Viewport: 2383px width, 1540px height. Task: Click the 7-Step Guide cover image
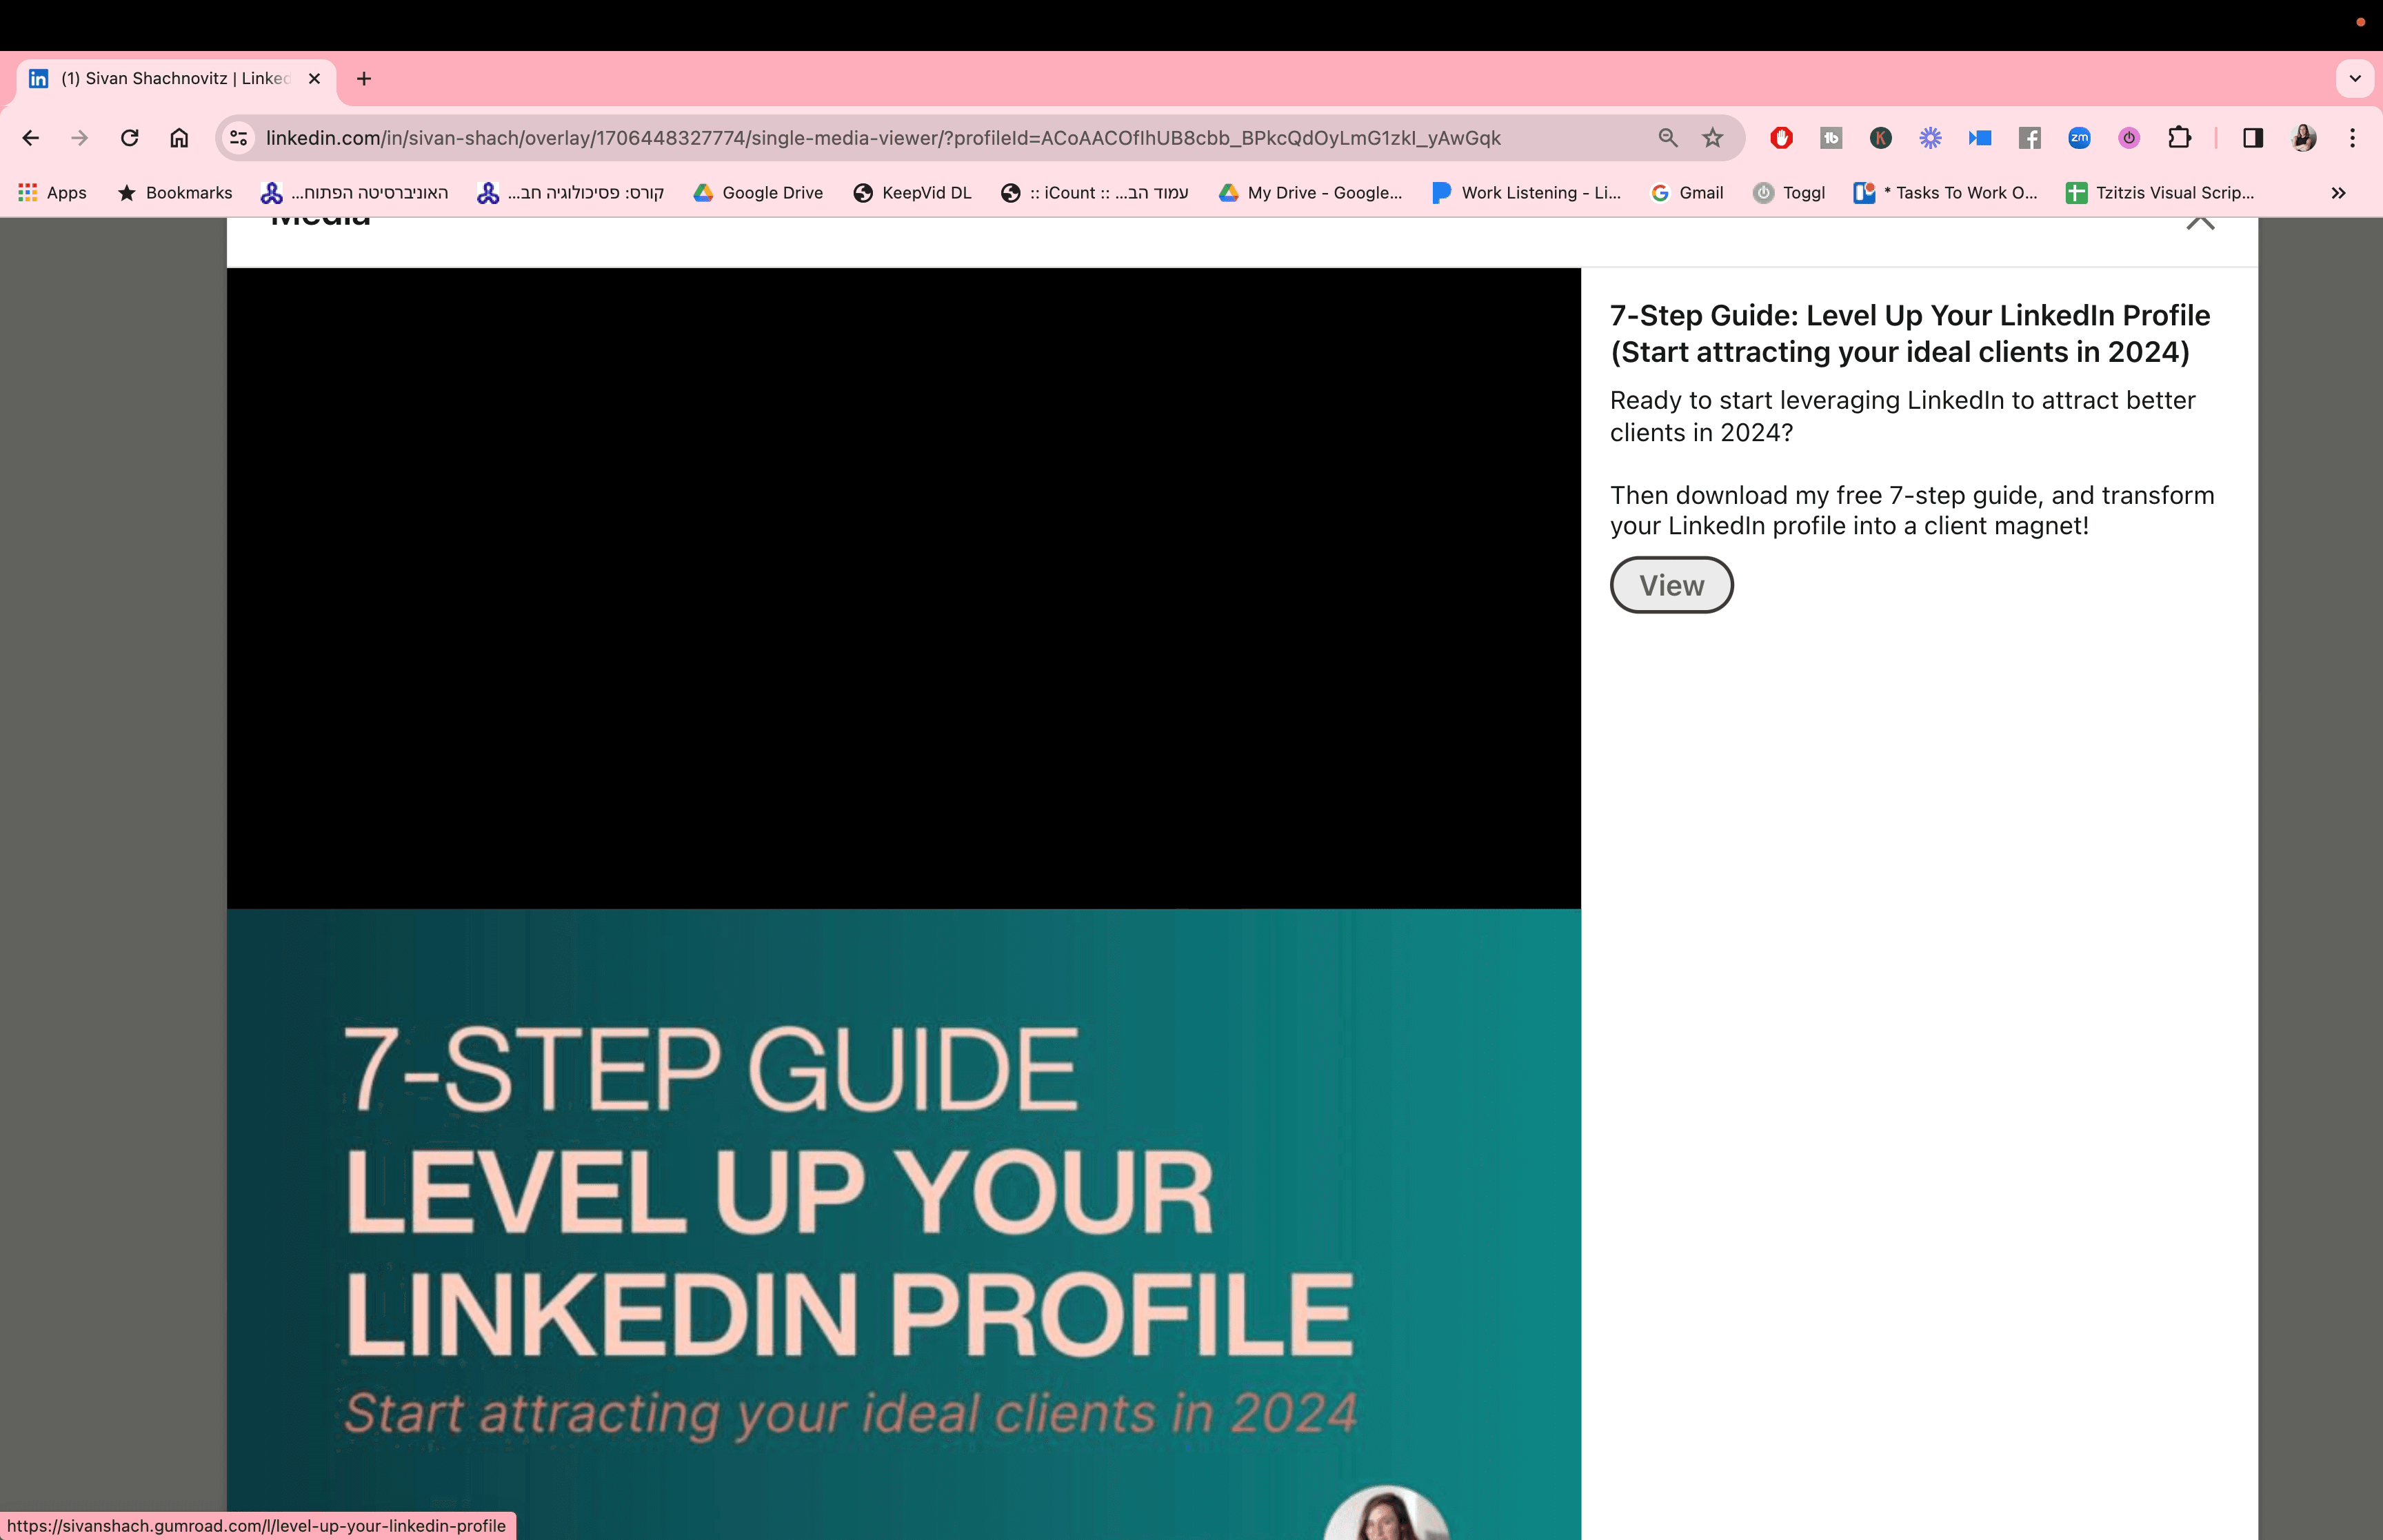(x=904, y=1224)
